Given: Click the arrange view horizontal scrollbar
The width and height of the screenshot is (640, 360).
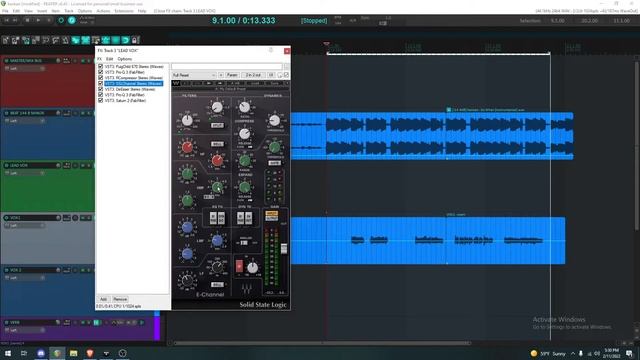Looking at the screenshot, I should tap(322, 343).
